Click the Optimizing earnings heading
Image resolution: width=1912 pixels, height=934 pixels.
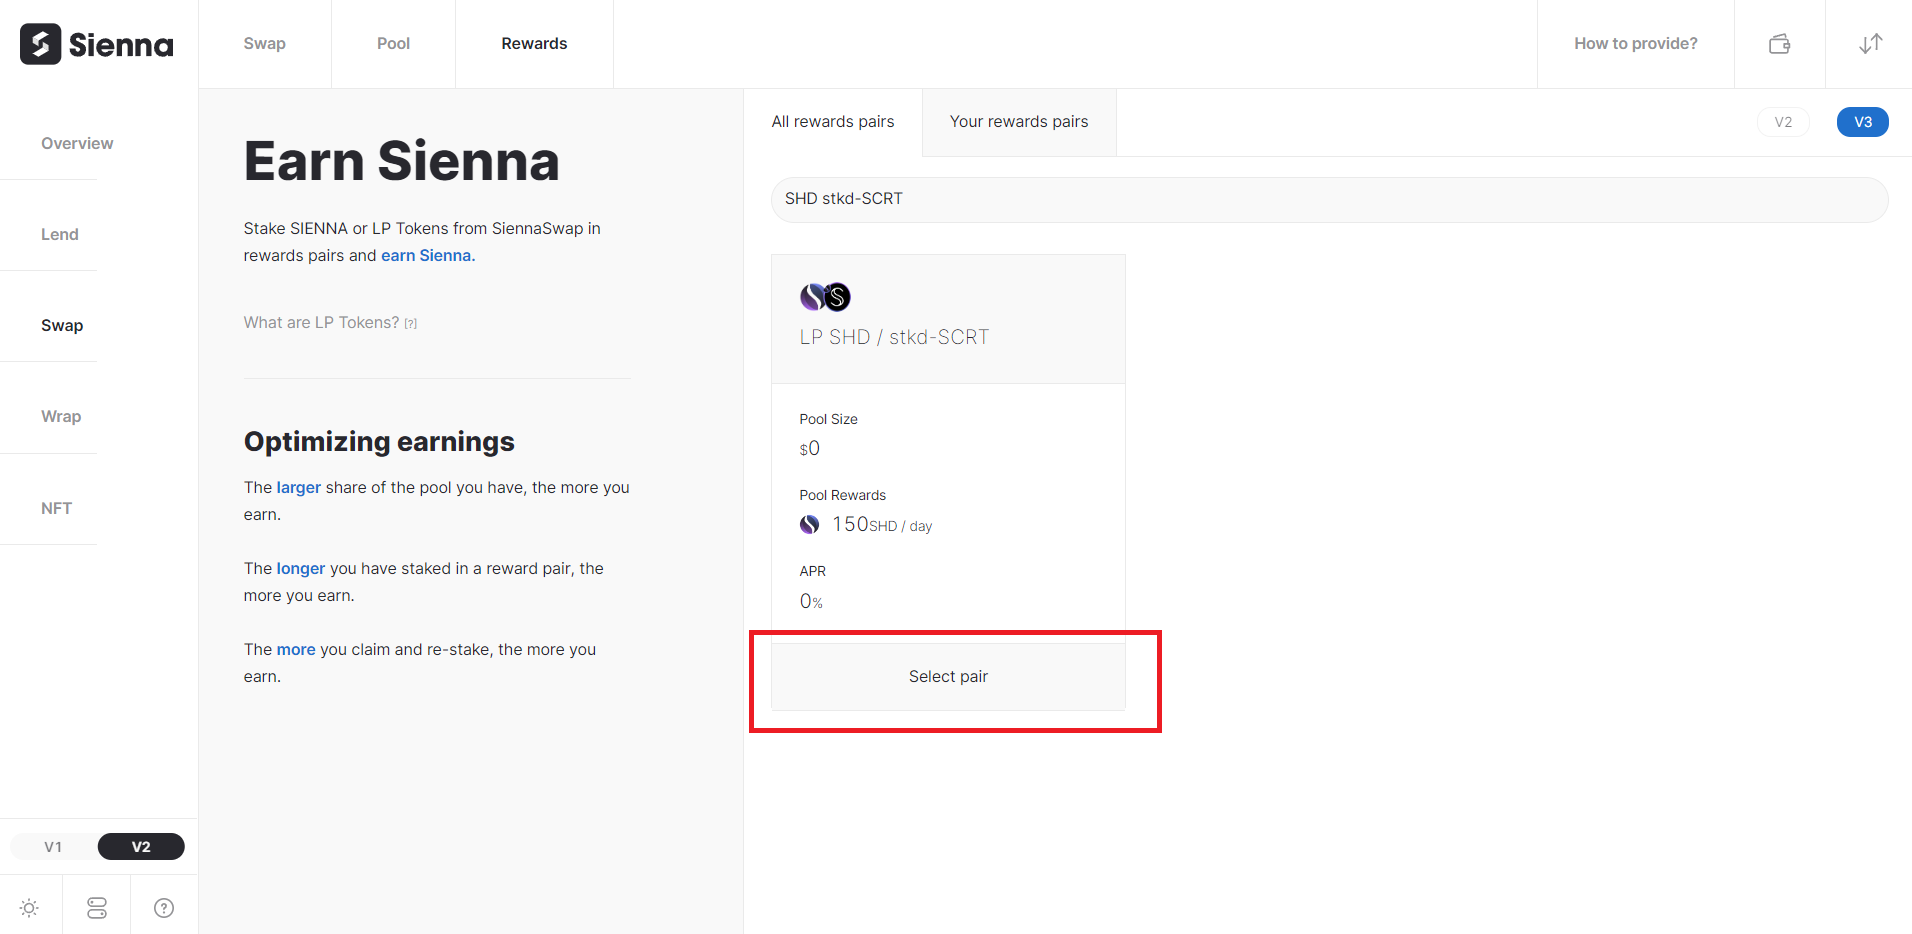(x=379, y=442)
